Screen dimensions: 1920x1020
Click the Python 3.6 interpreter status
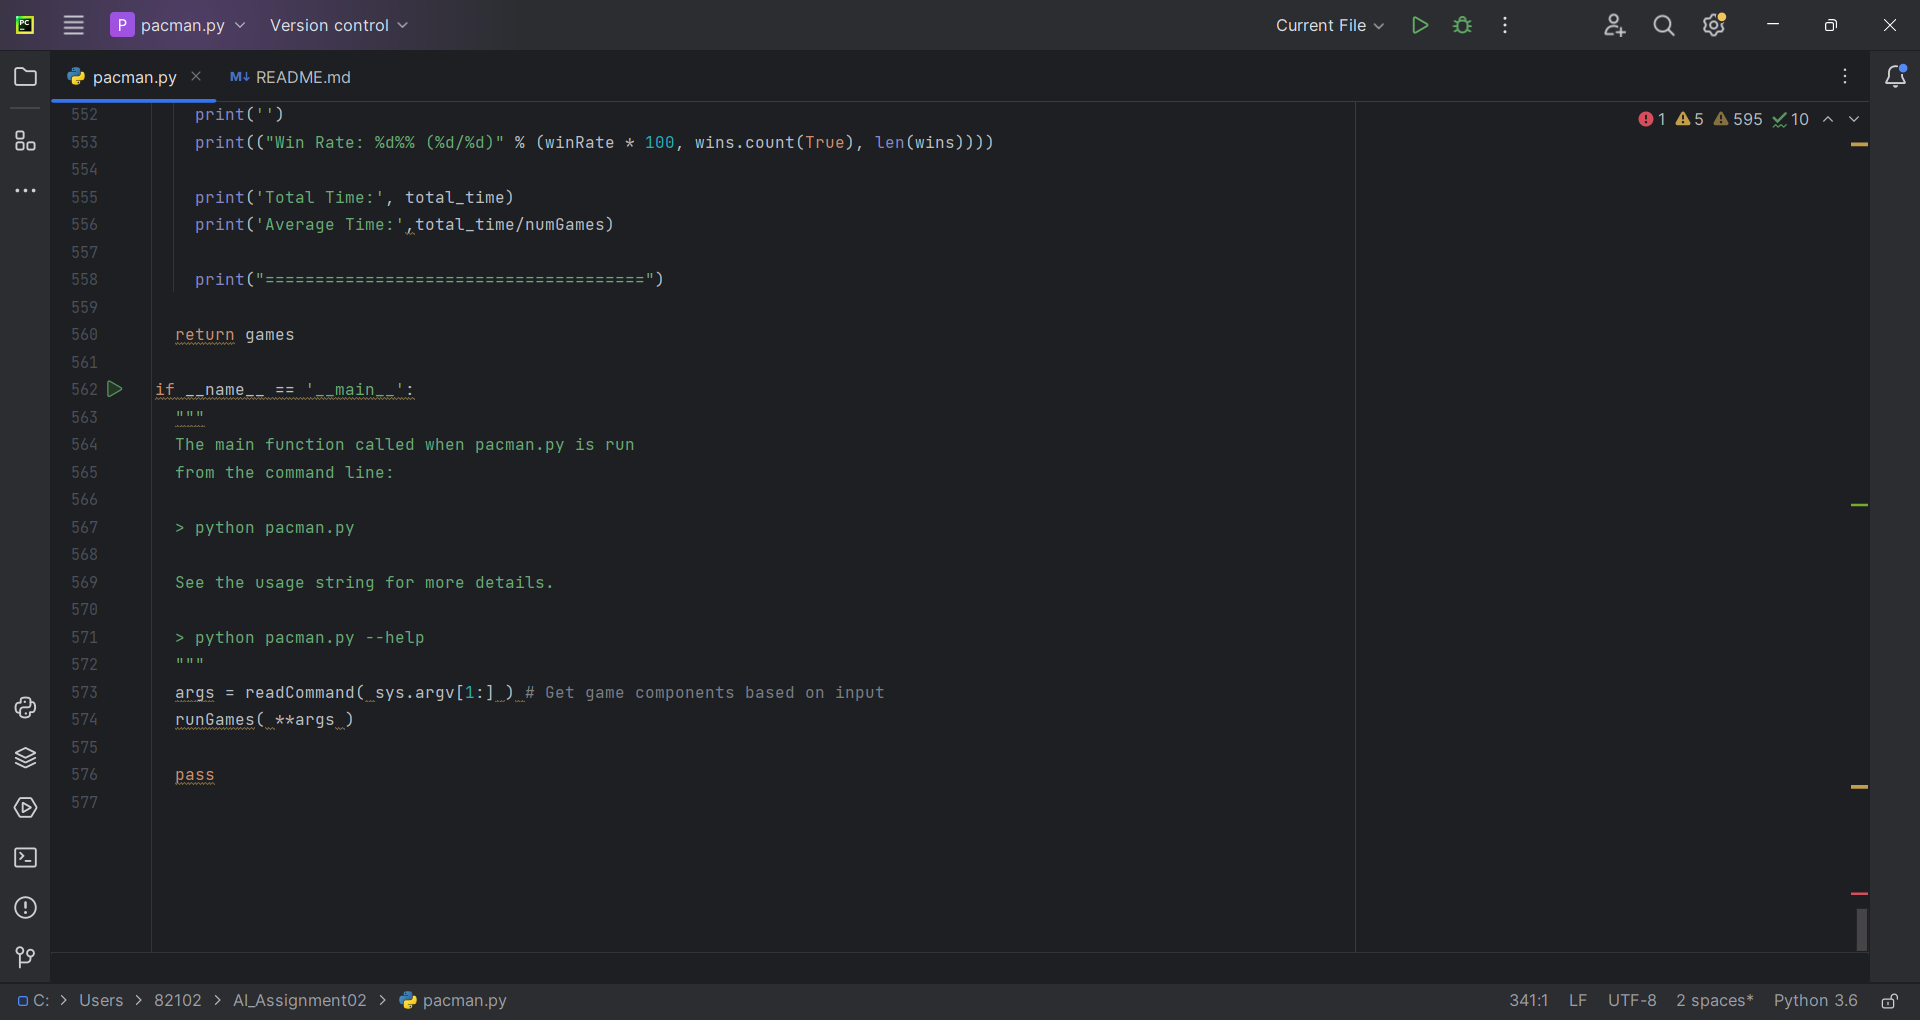(1815, 1001)
